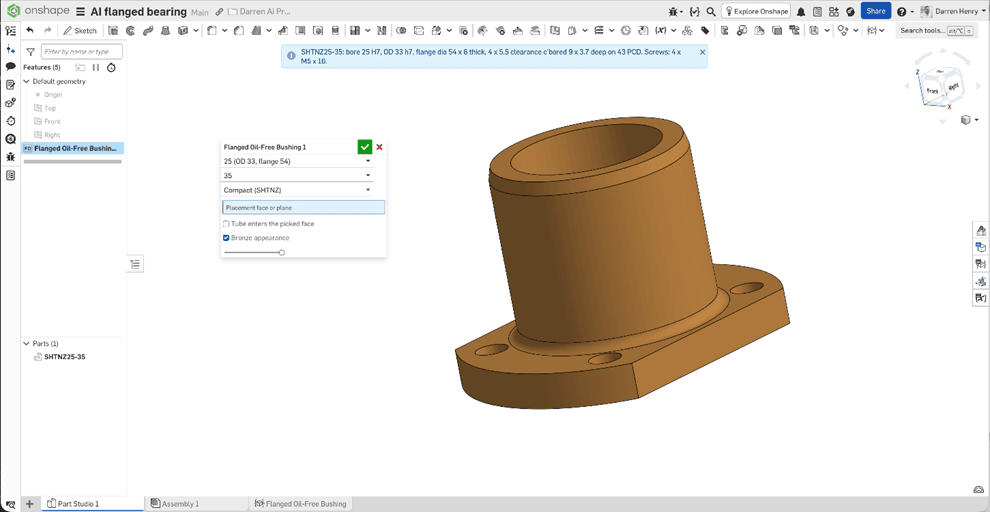Toggle the feature list collapse handle beside viewport
The width and height of the screenshot is (990, 512).
(x=135, y=264)
